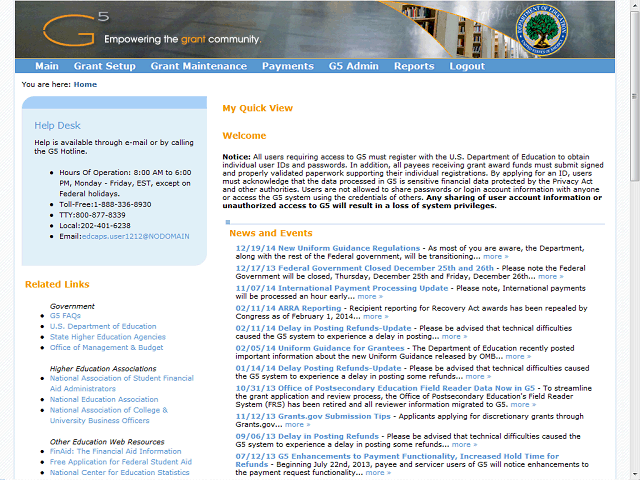Open the Grant Maintenance menu
Screen dimensions: 640x480
tap(199, 66)
